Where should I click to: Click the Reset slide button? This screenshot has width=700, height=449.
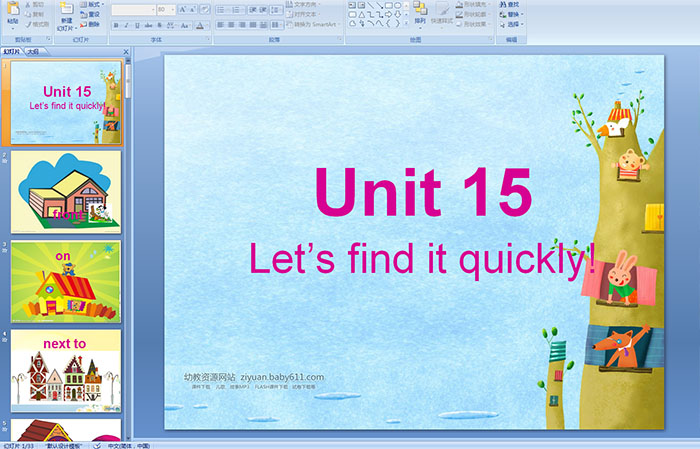click(90, 14)
